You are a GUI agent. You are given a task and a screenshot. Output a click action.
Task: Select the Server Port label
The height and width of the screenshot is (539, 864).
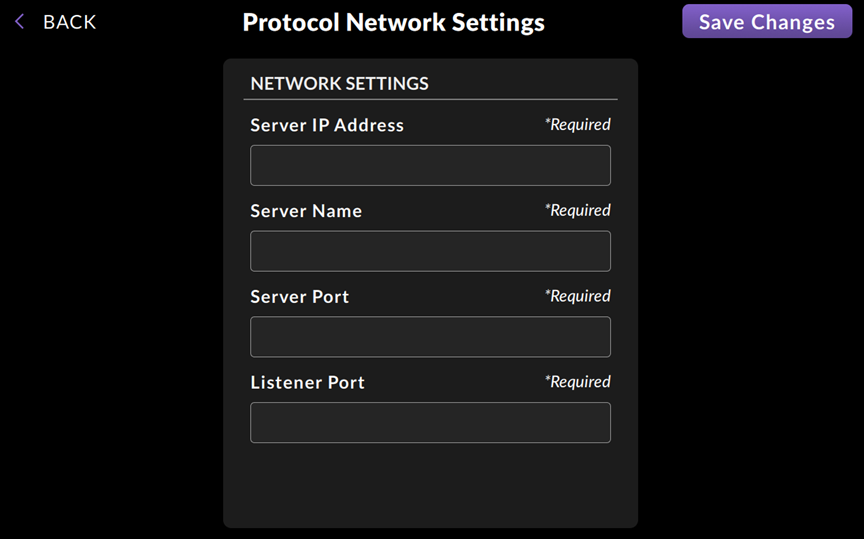[300, 297]
